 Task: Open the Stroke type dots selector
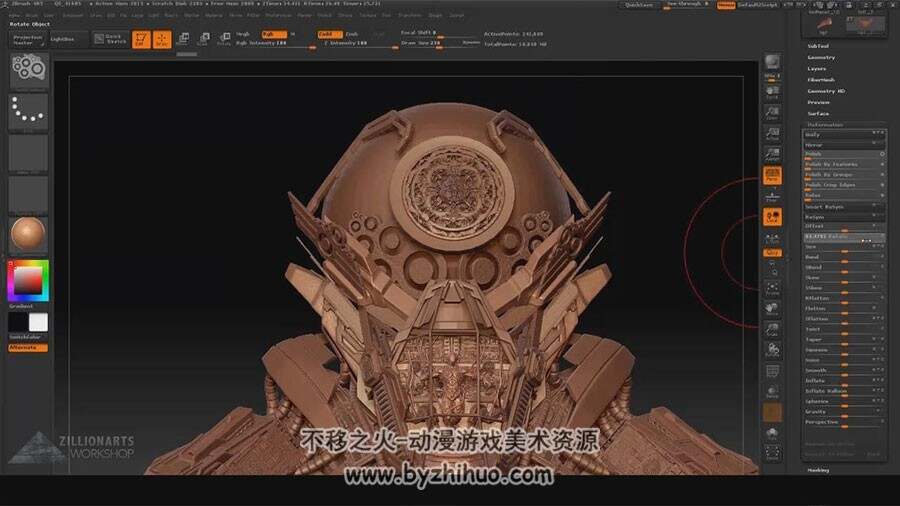[x=28, y=112]
